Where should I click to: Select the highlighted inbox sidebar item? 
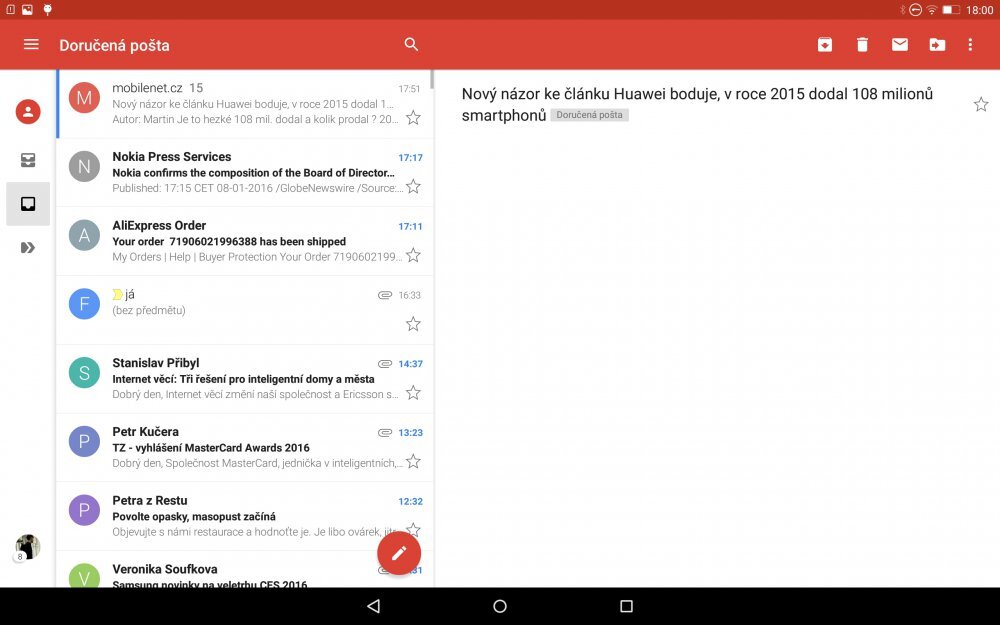pos(28,204)
